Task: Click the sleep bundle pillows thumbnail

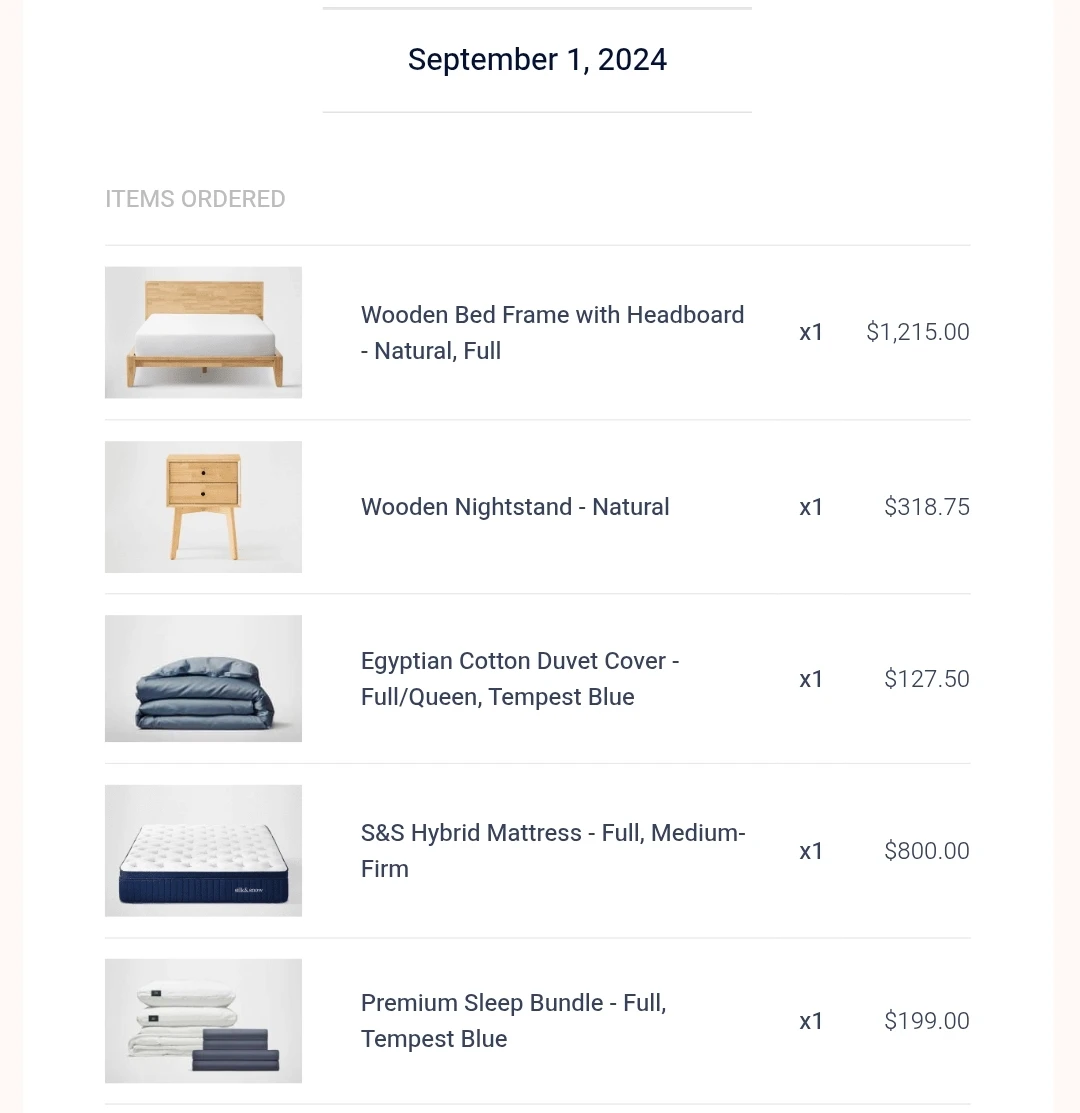Action: [203, 1021]
